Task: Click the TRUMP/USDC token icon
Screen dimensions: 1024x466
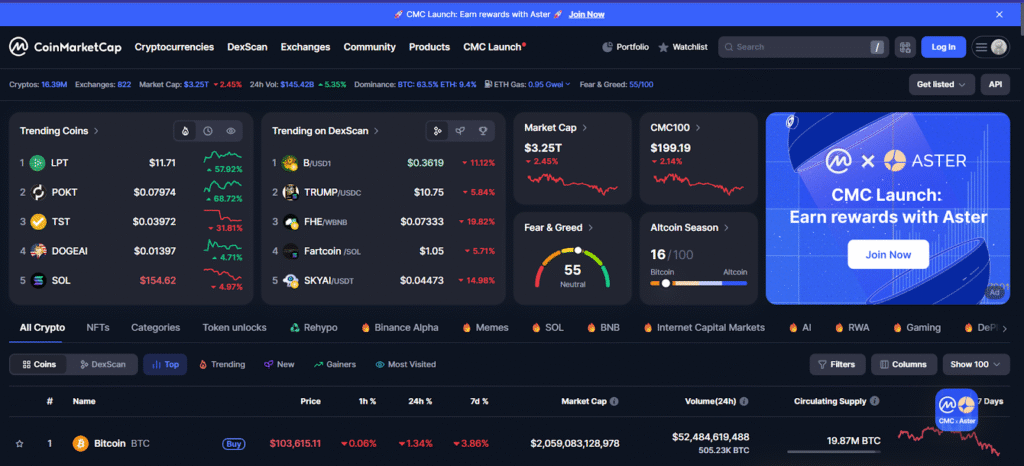Action: (291, 193)
